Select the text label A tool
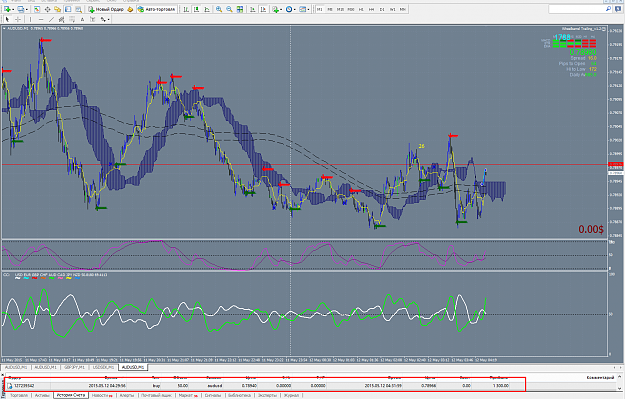625x399 pixels. (x=83, y=19)
